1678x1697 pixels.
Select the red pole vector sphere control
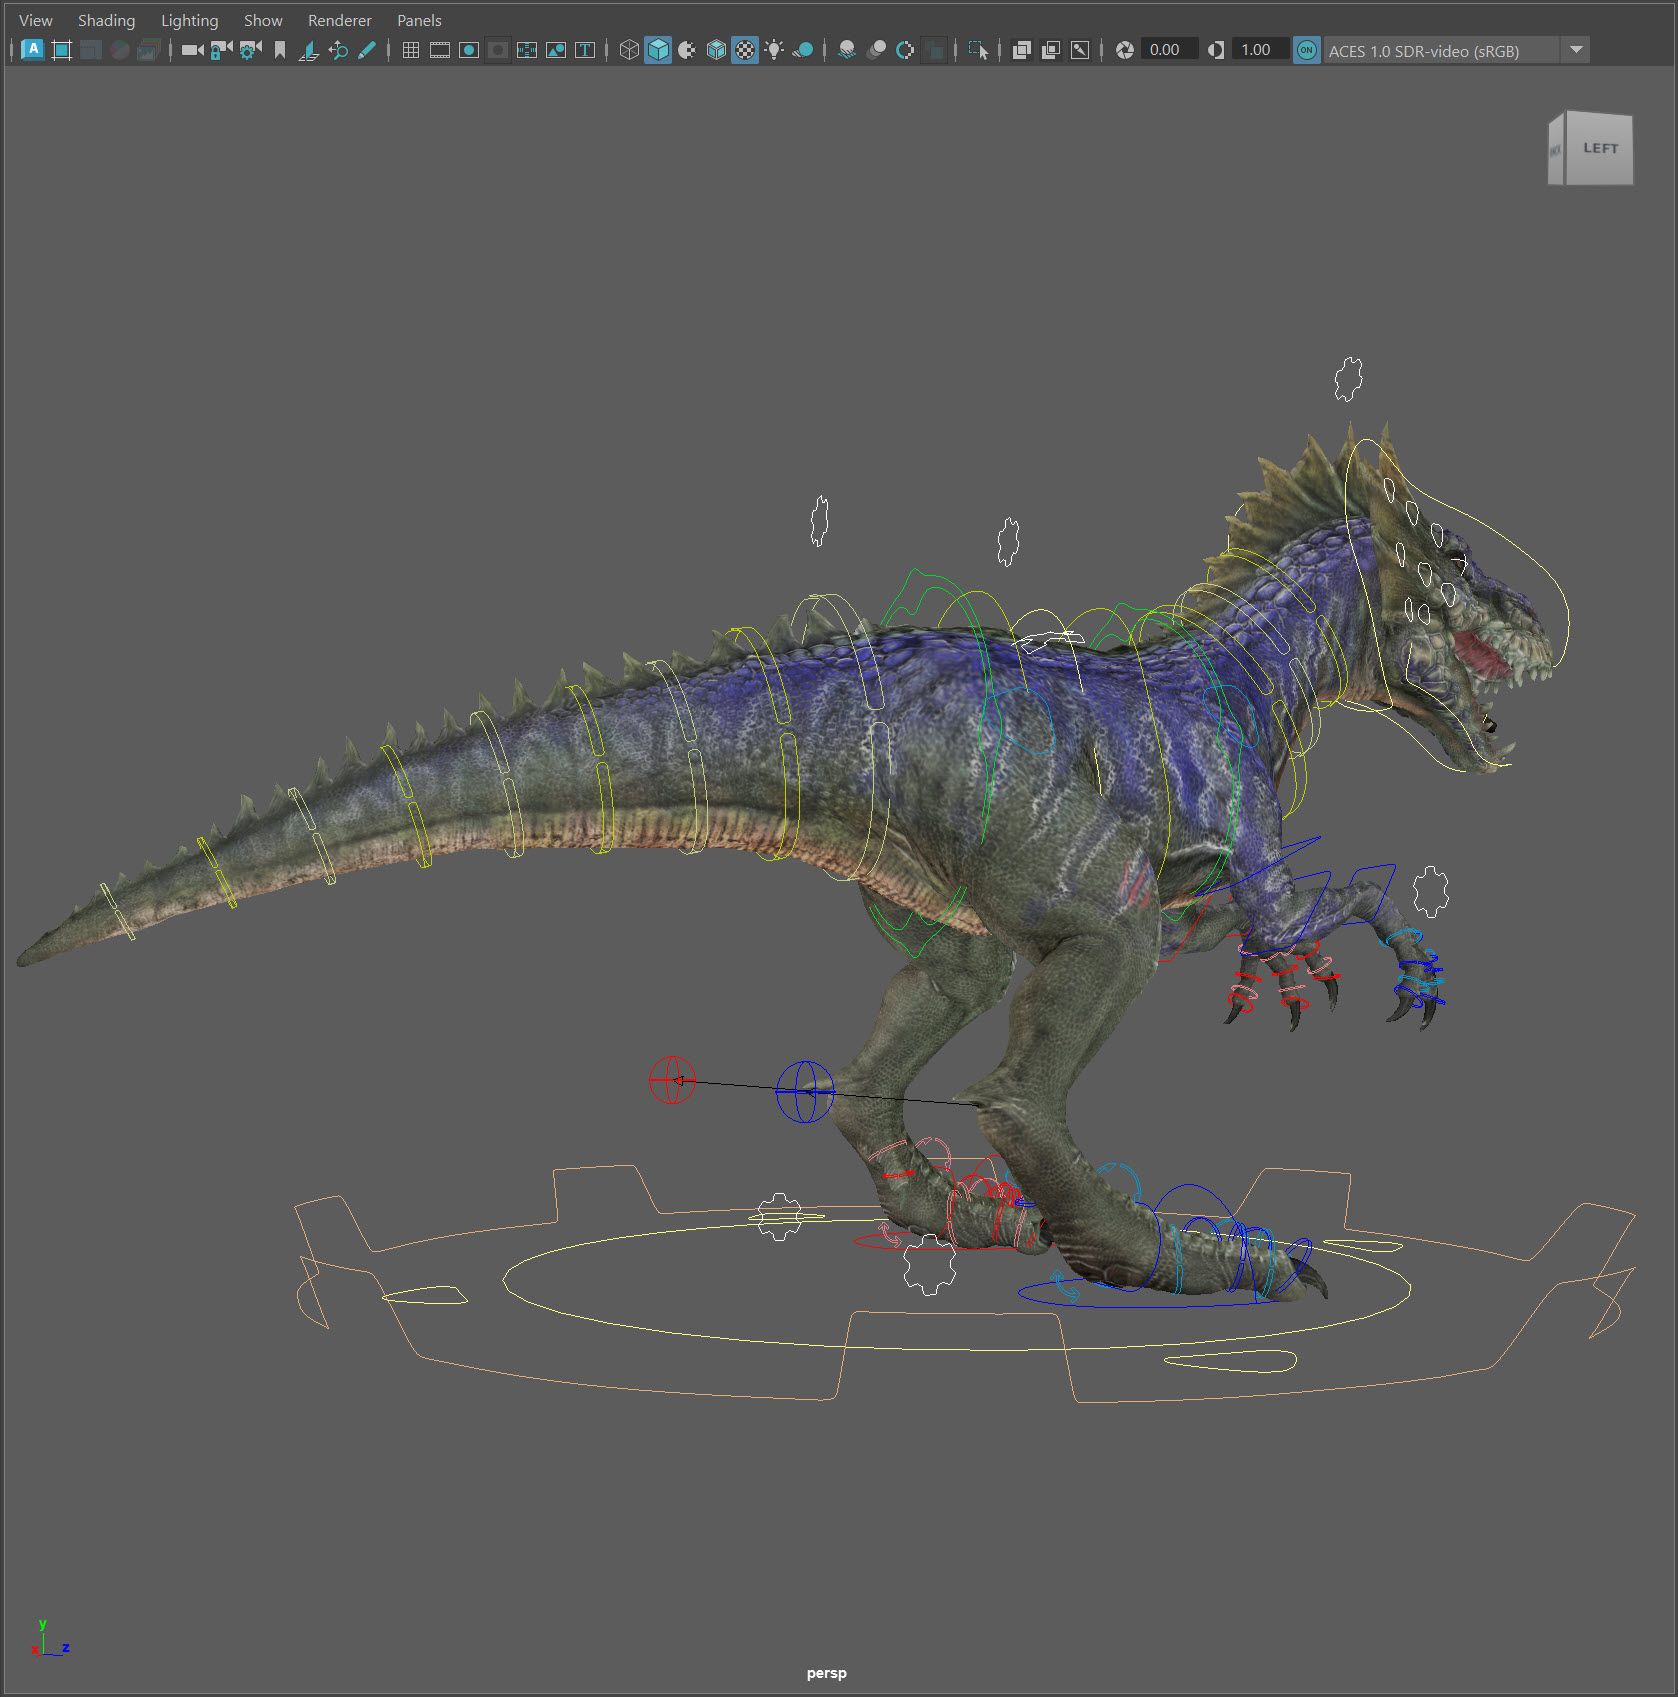(x=672, y=1080)
